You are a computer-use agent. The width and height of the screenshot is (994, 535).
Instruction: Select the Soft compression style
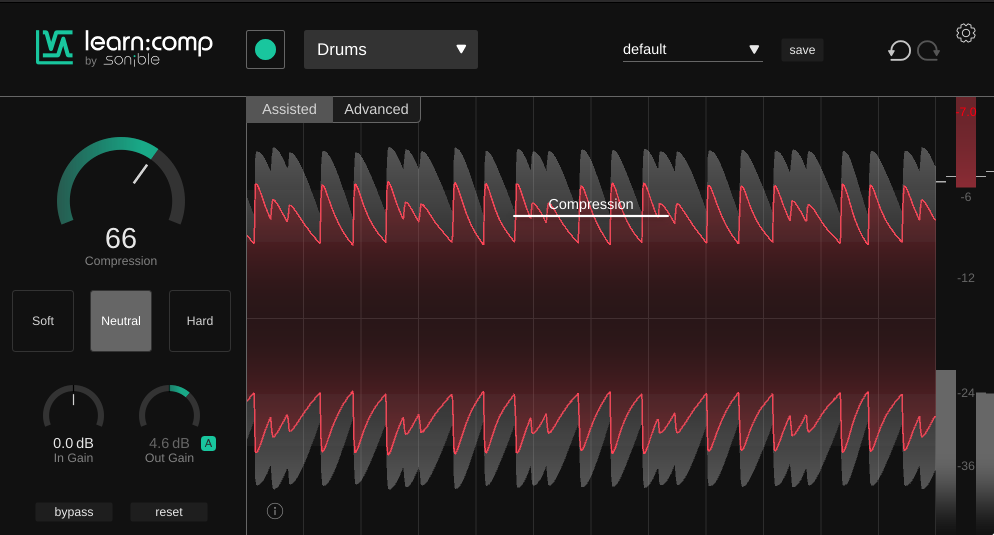coord(43,321)
